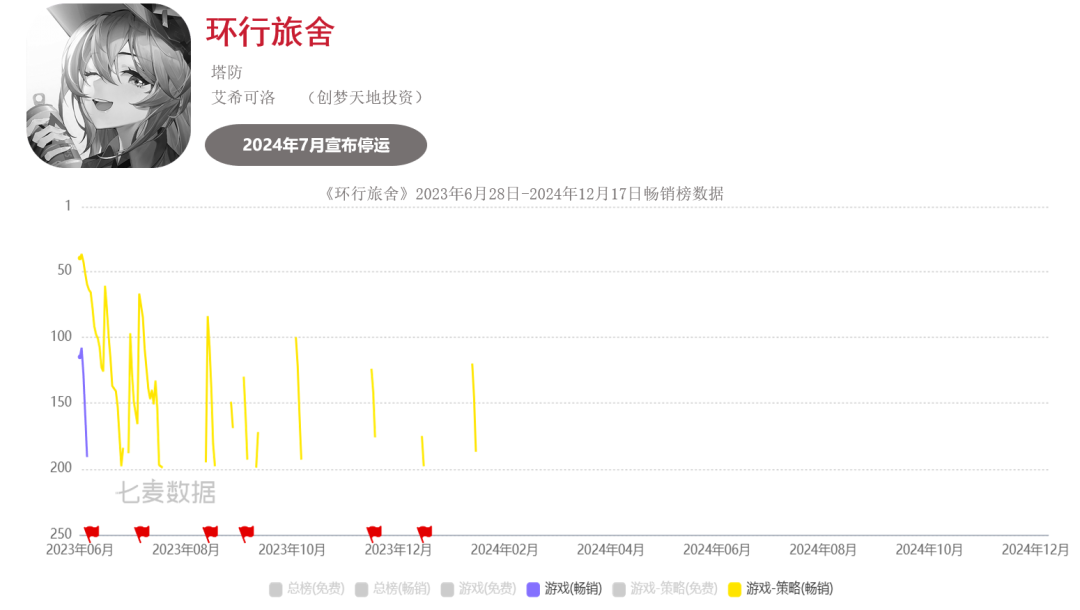The image size is (1080, 610).
Task: Click the y-axis label 200
Action: (61, 467)
